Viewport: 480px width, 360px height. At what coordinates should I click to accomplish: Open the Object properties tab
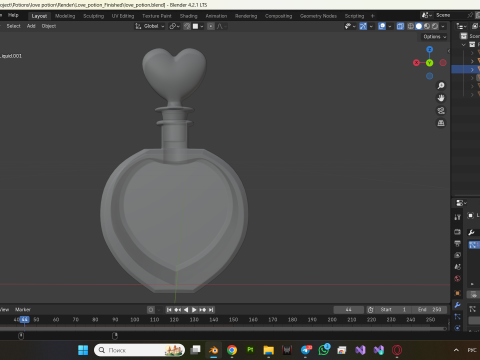click(457, 293)
